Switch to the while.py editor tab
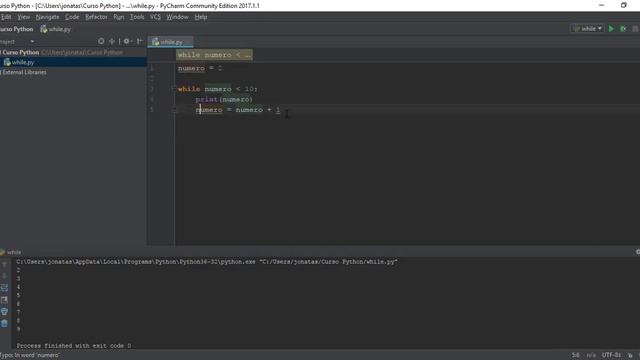640x360 pixels. tap(170, 42)
